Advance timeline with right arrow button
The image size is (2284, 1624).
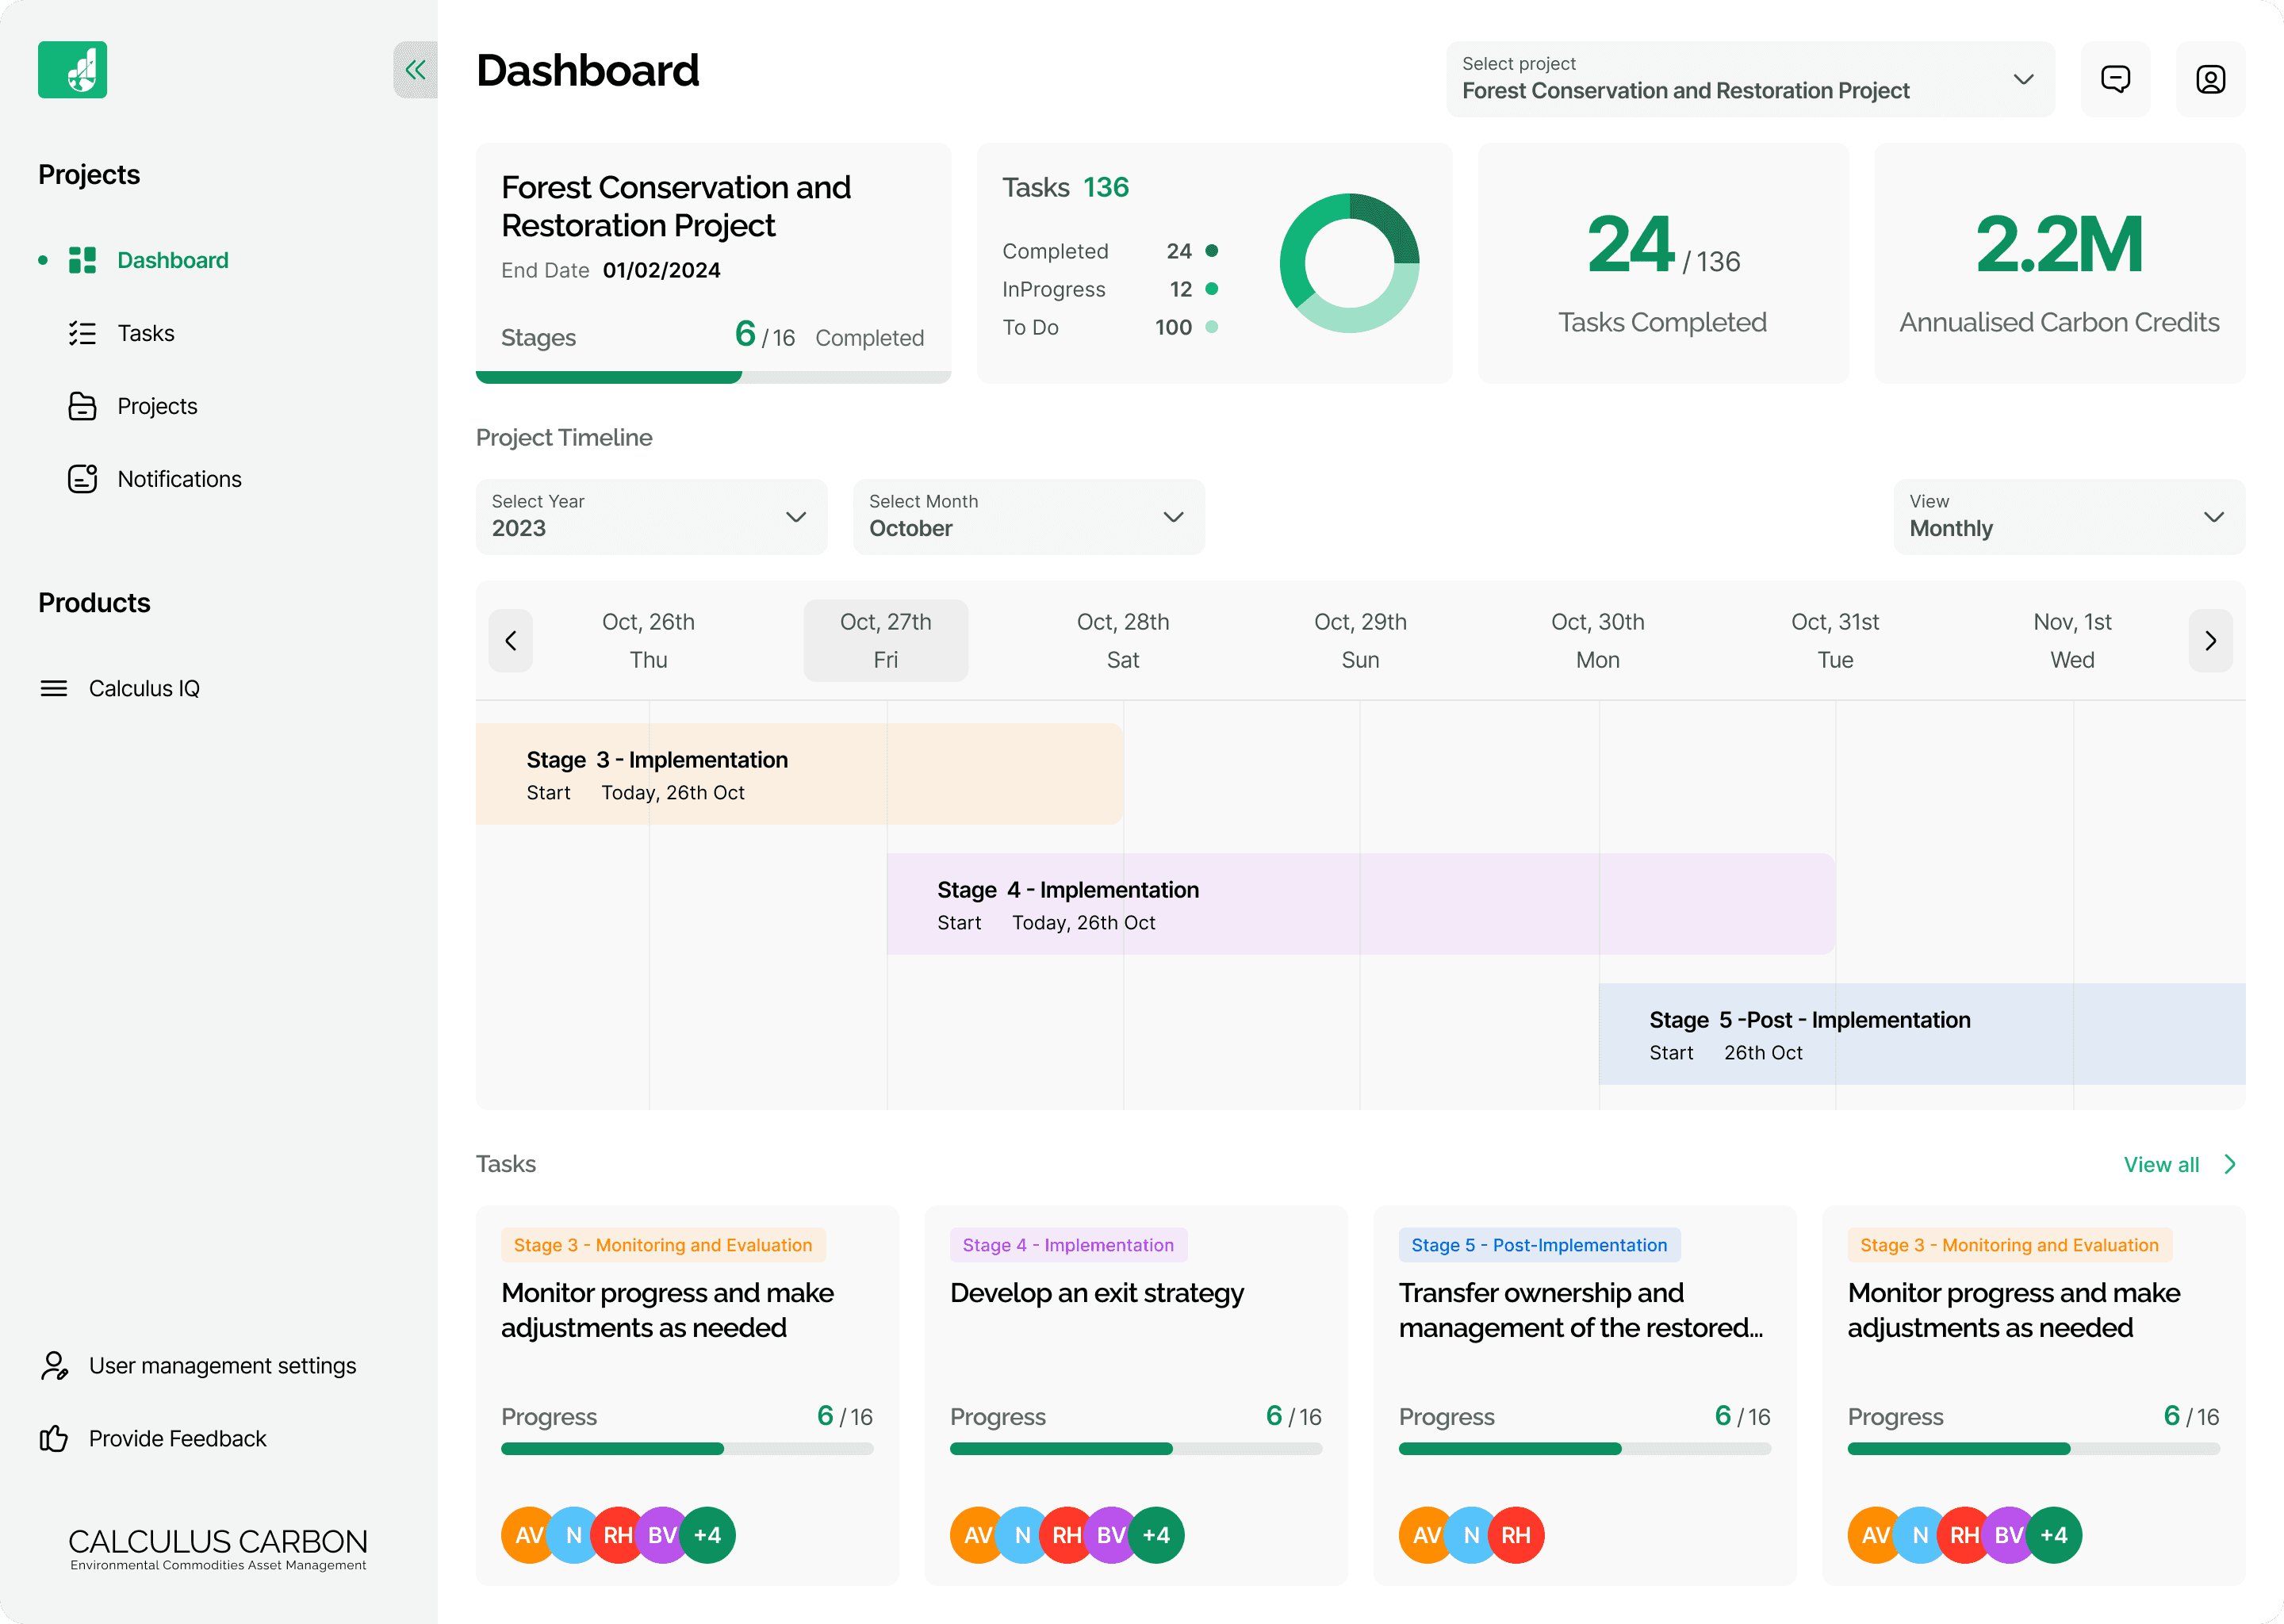2210,640
